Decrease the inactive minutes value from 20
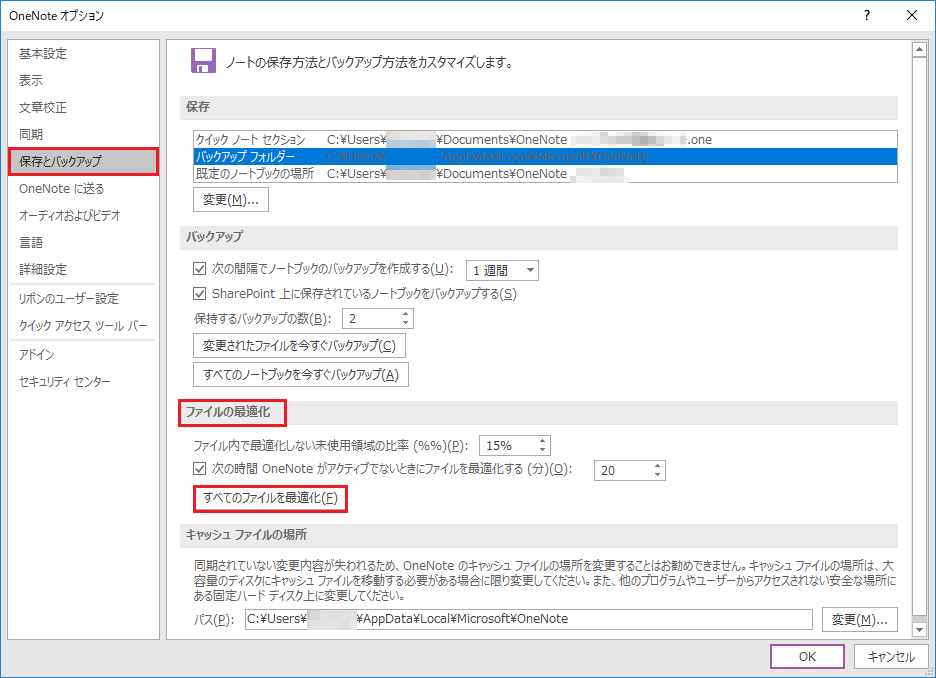 click(657, 474)
